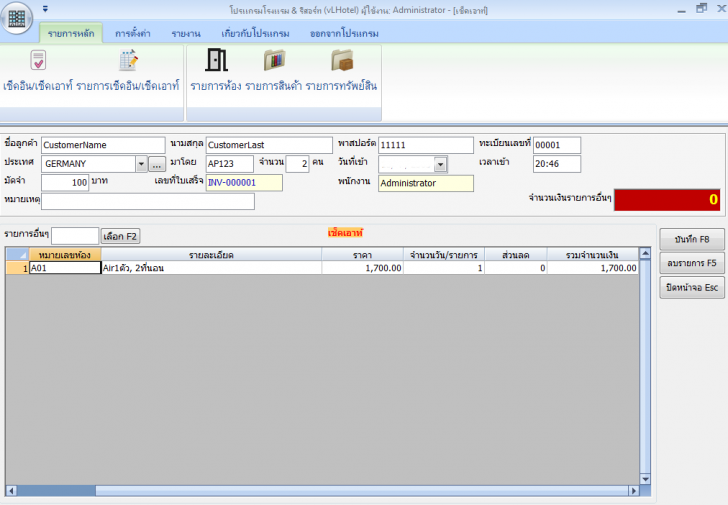Click the มาโดย field containing AP123
This screenshot has height=505, width=728.
[x=230, y=164]
